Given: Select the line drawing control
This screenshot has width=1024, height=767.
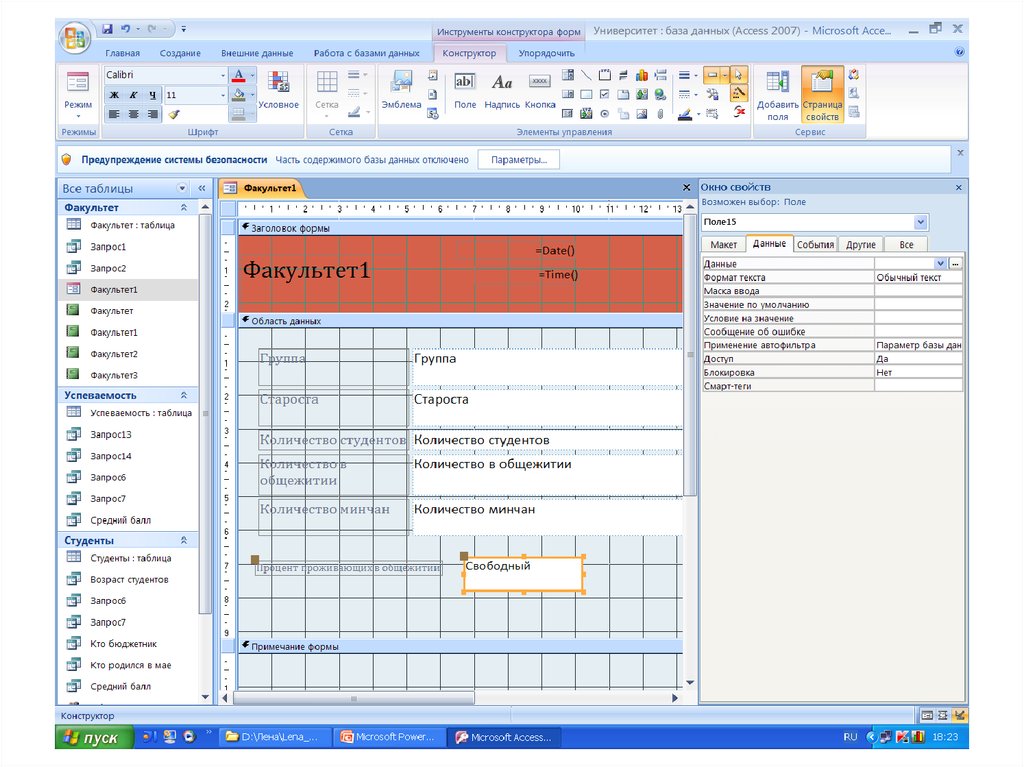Looking at the screenshot, I should [586, 75].
